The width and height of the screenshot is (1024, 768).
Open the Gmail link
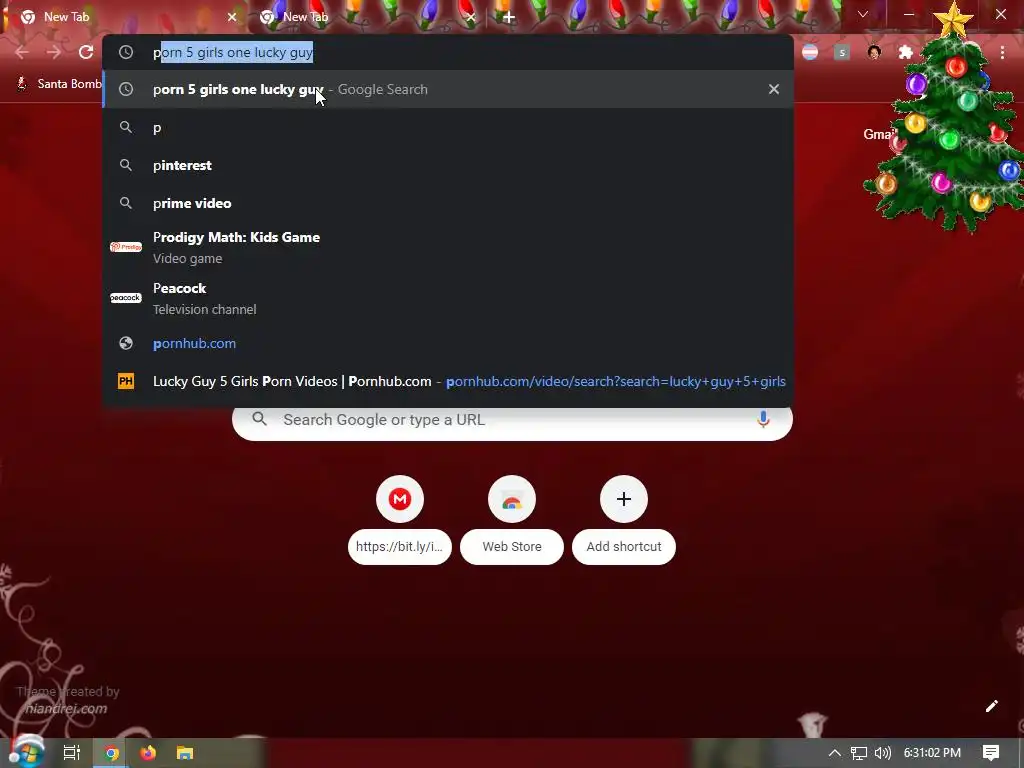(x=878, y=134)
